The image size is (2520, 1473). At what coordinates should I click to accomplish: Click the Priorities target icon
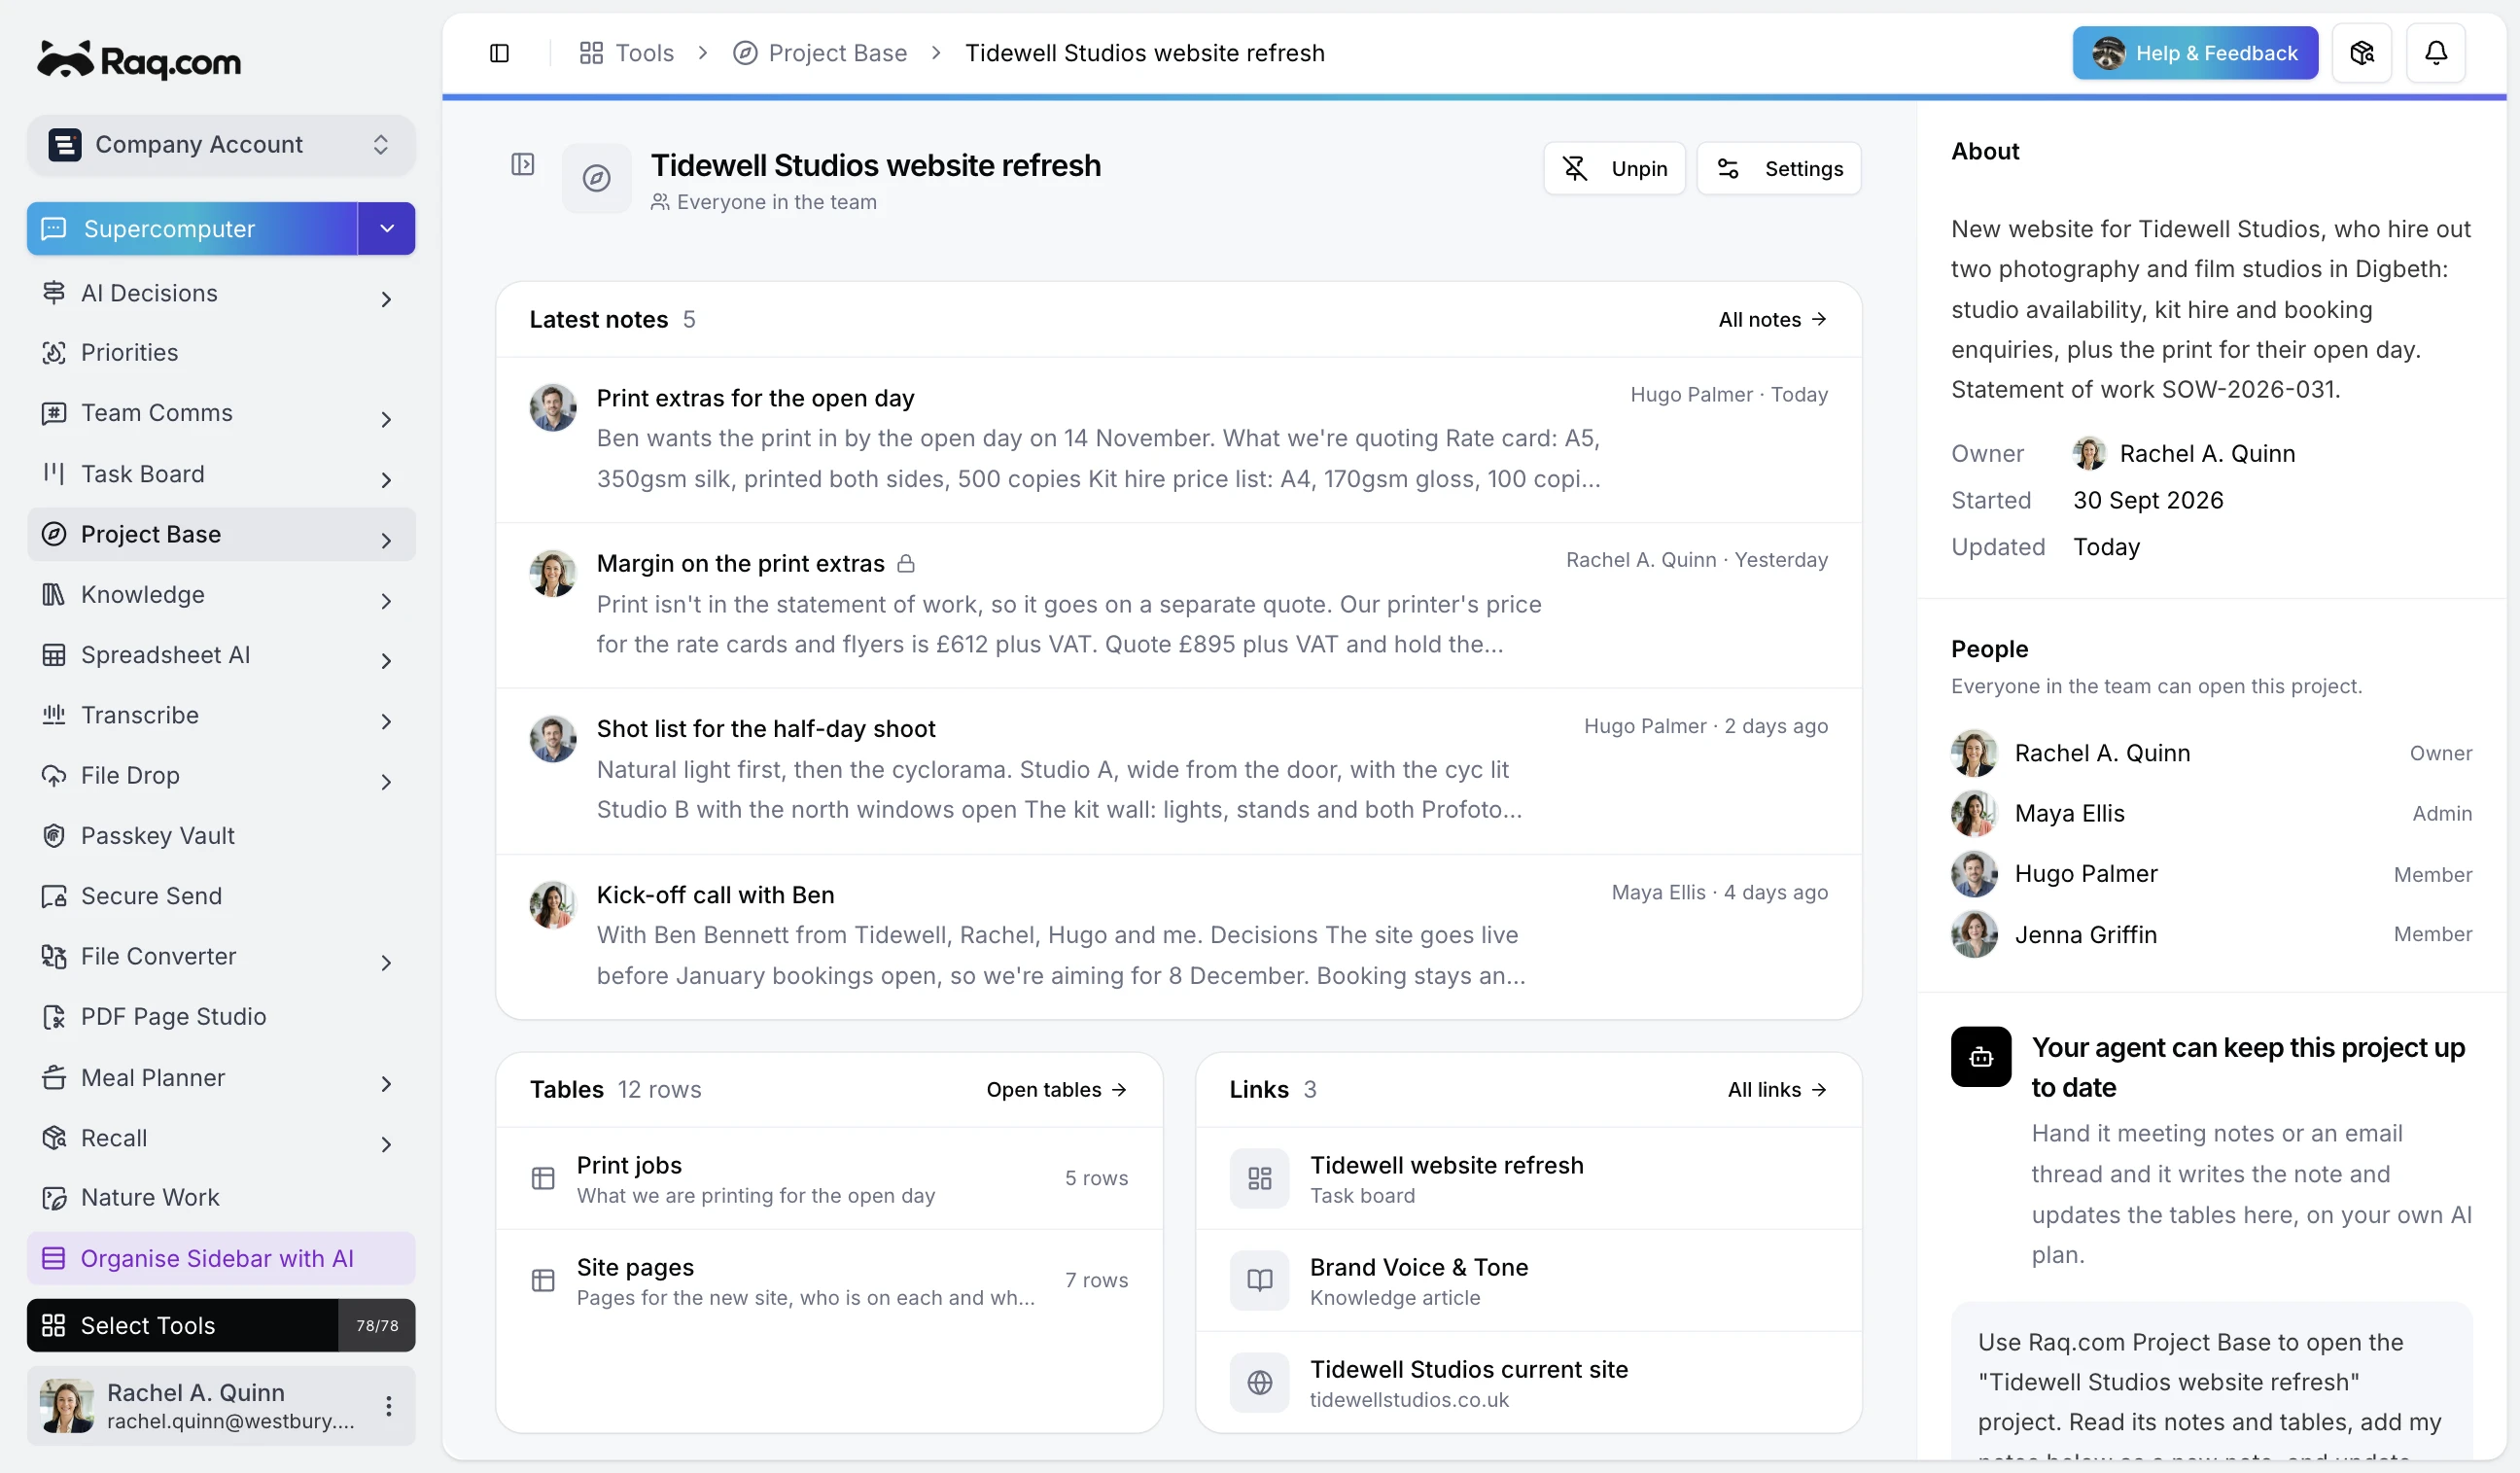pyautogui.click(x=54, y=353)
